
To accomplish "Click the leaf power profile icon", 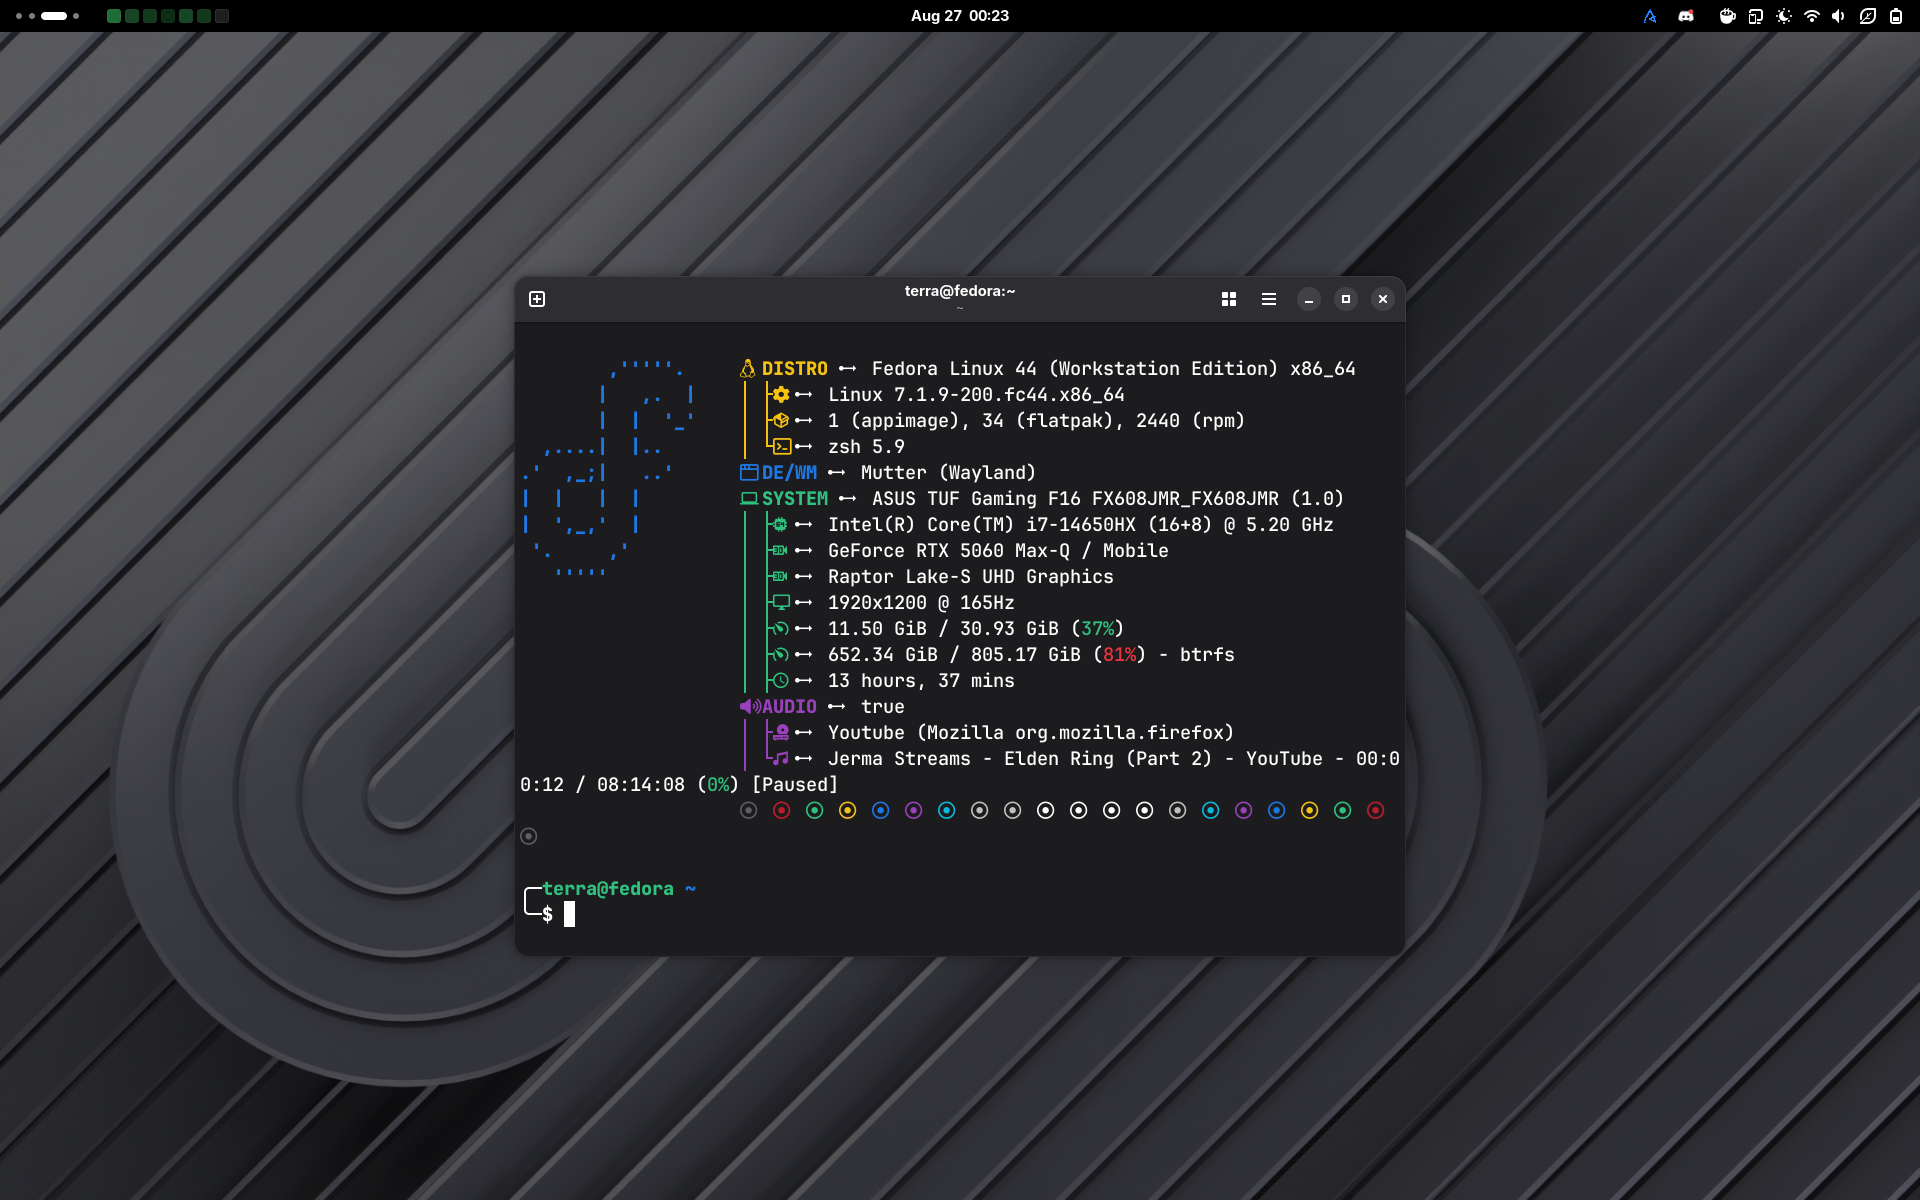I will click(x=1867, y=16).
